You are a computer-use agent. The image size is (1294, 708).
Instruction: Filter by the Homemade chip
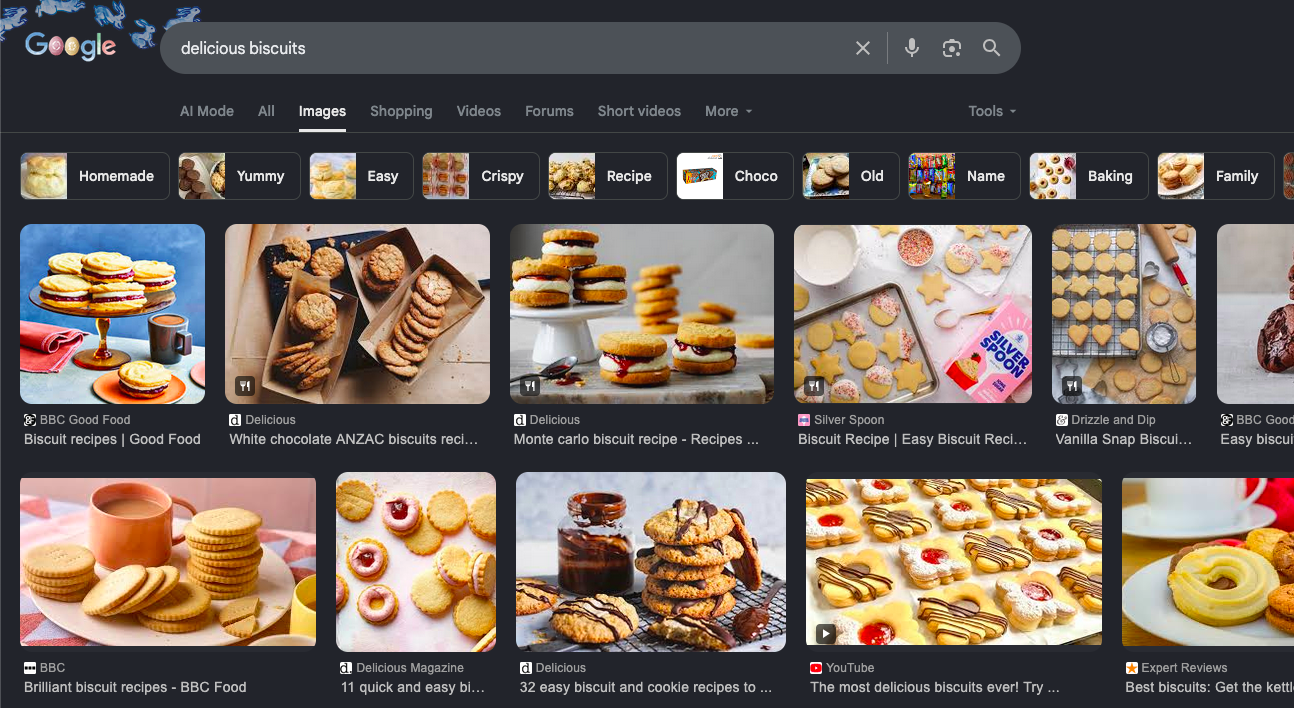(95, 176)
